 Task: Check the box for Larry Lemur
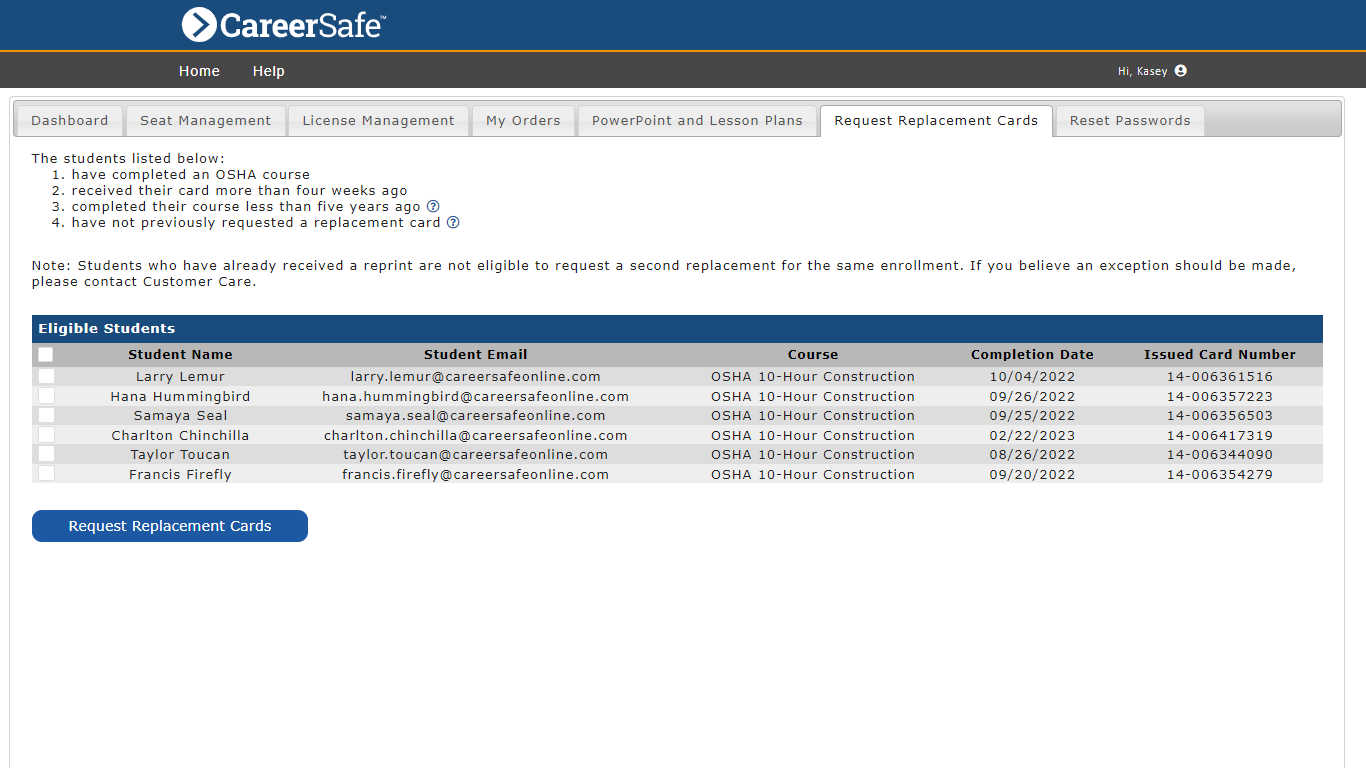[46, 377]
